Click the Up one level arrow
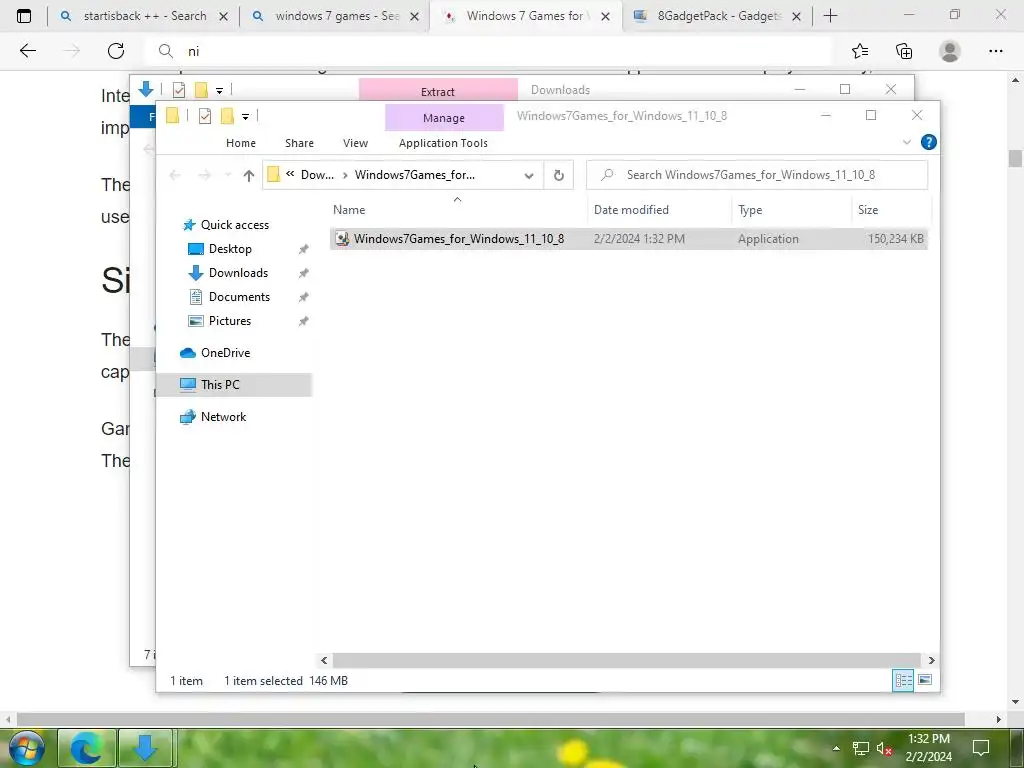The image size is (1024, 768). (248, 175)
